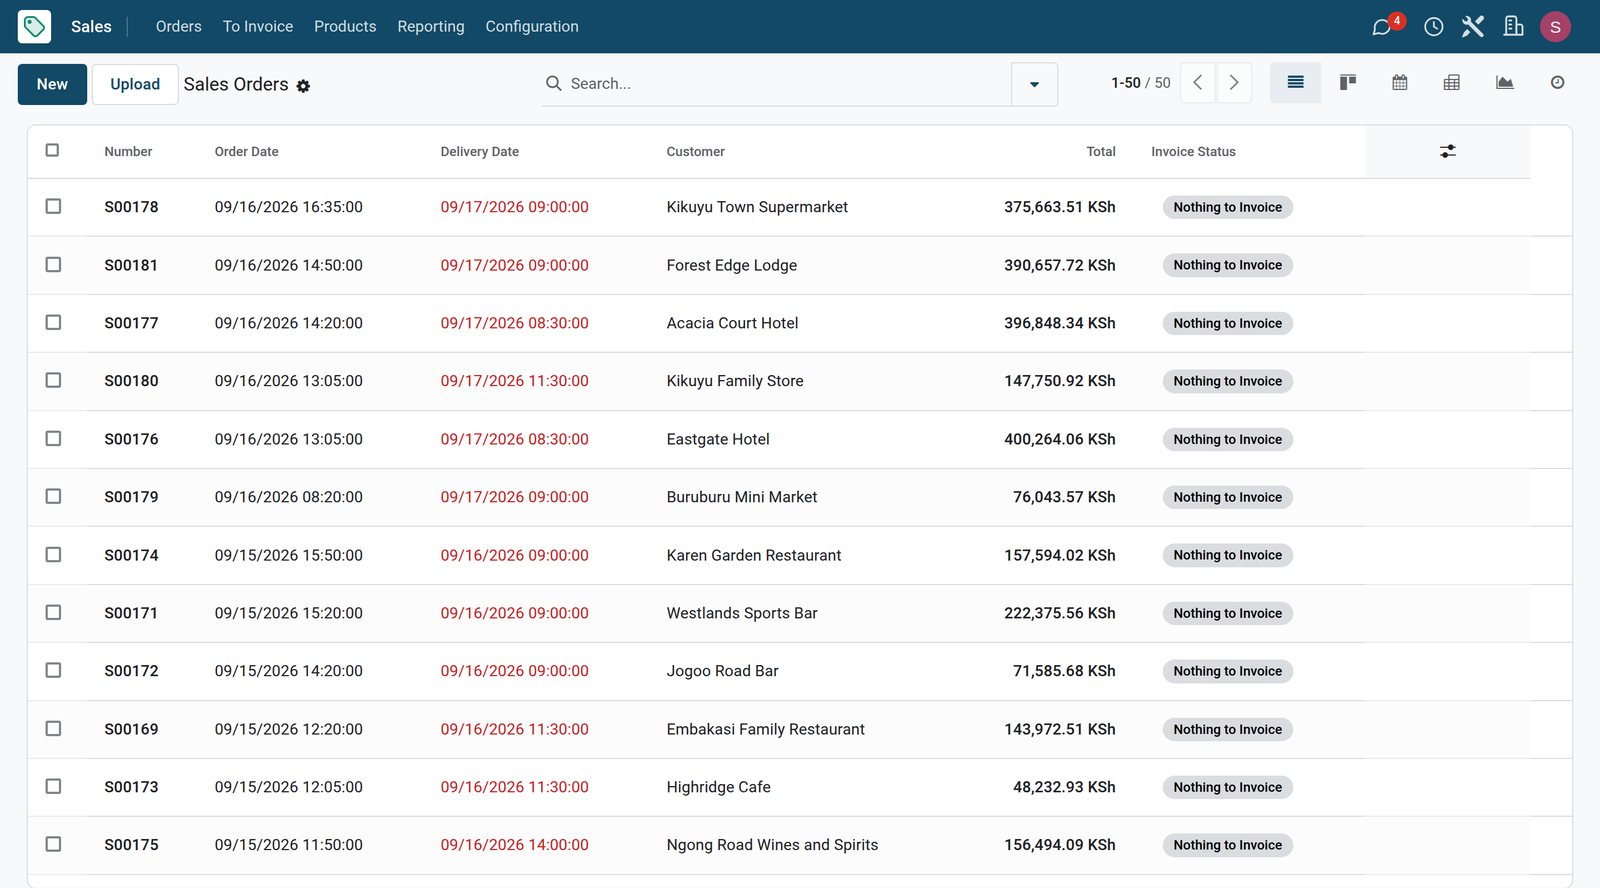This screenshot has height=888, width=1600.
Task: Click the 1-50 pager counter
Action: (x=1126, y=83)
